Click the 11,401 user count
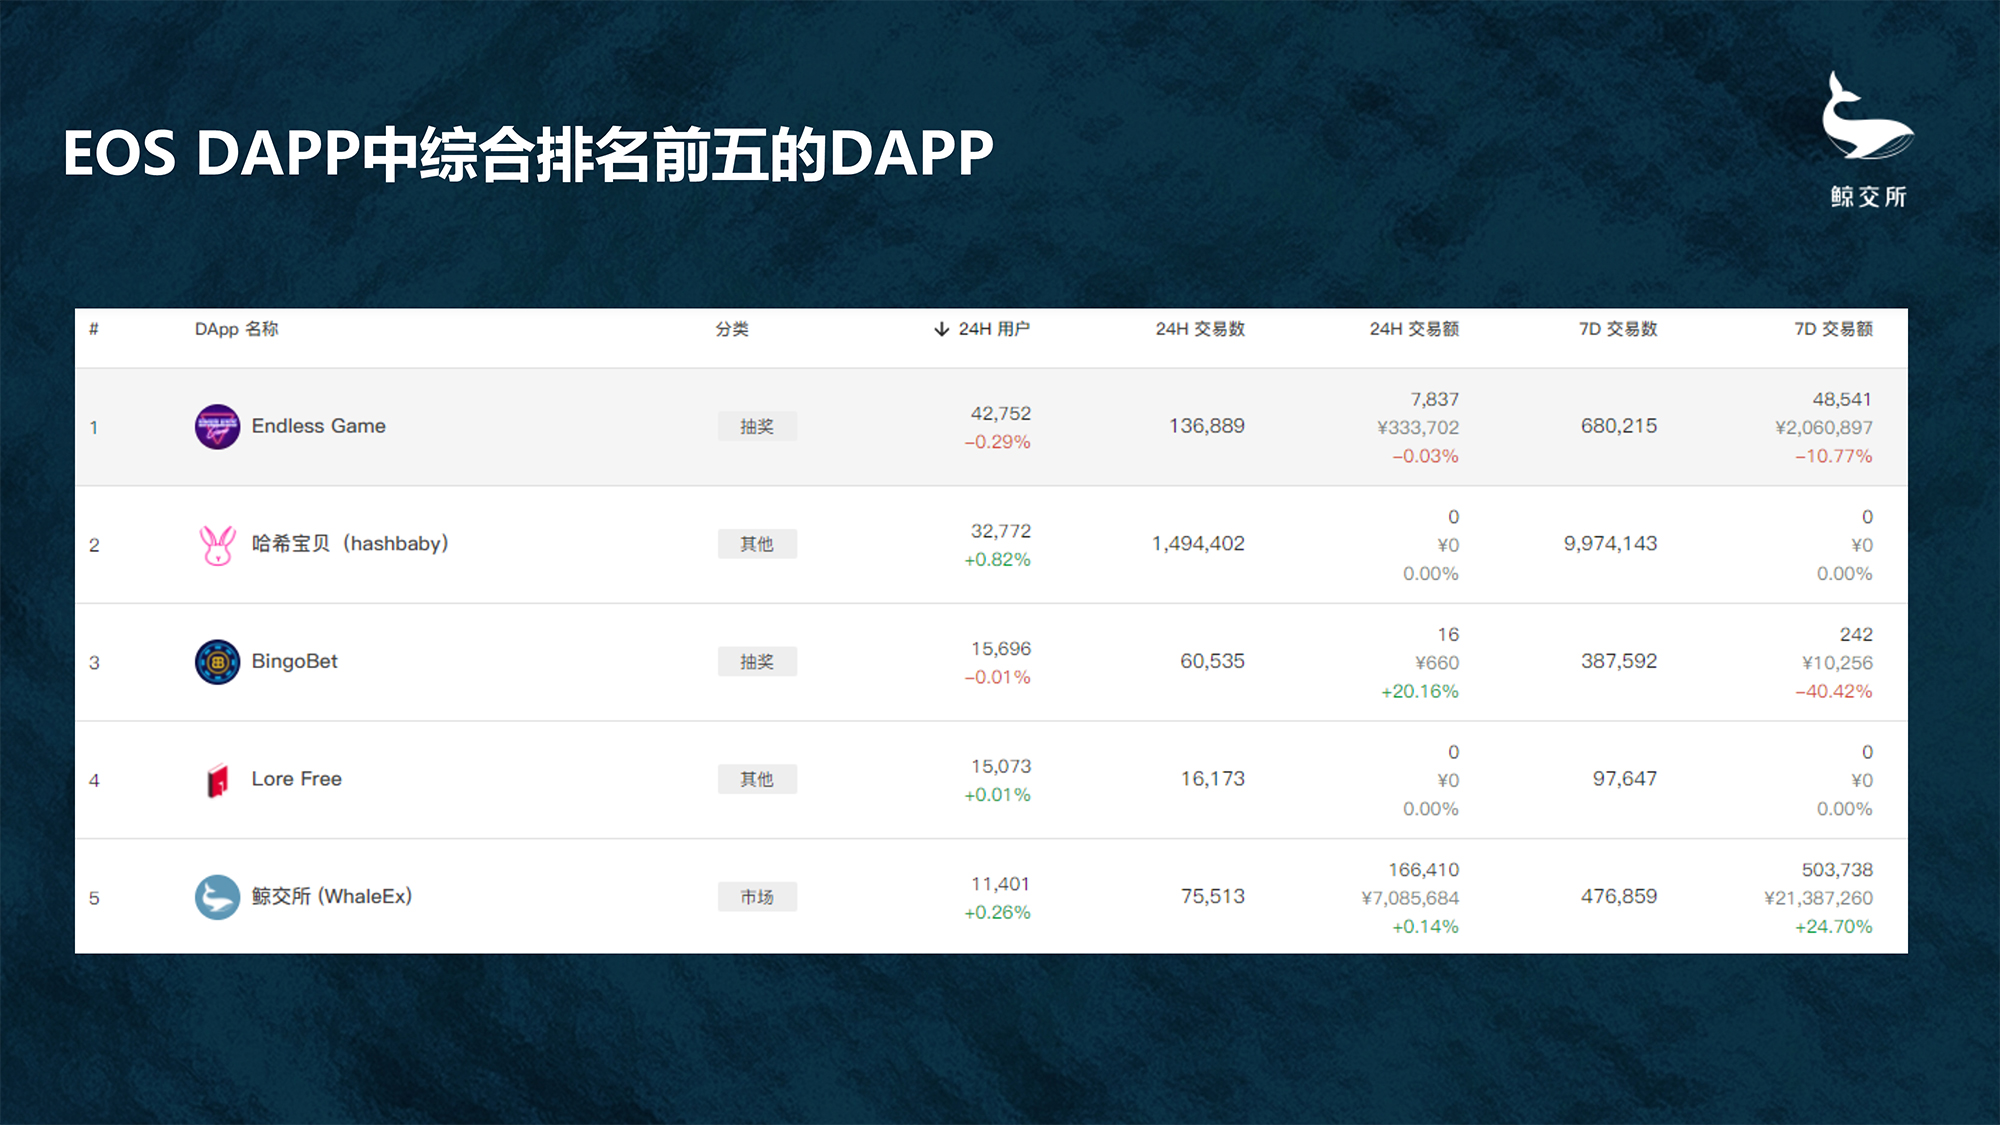2000x1125 pixels. coord(1000,884)
